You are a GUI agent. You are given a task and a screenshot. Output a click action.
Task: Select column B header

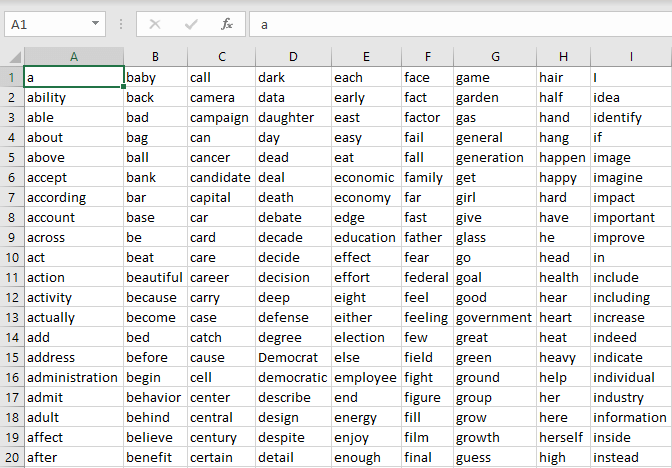(156, 57)
